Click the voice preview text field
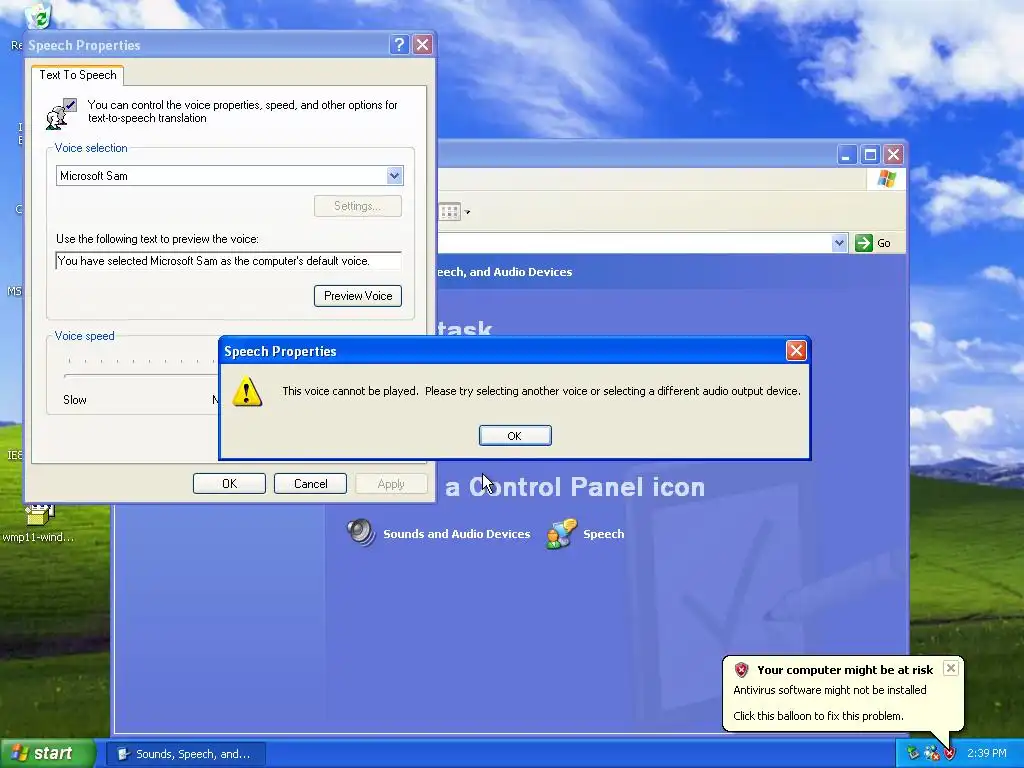This screenshot has width=1024, height=768. tap(229, 261)
